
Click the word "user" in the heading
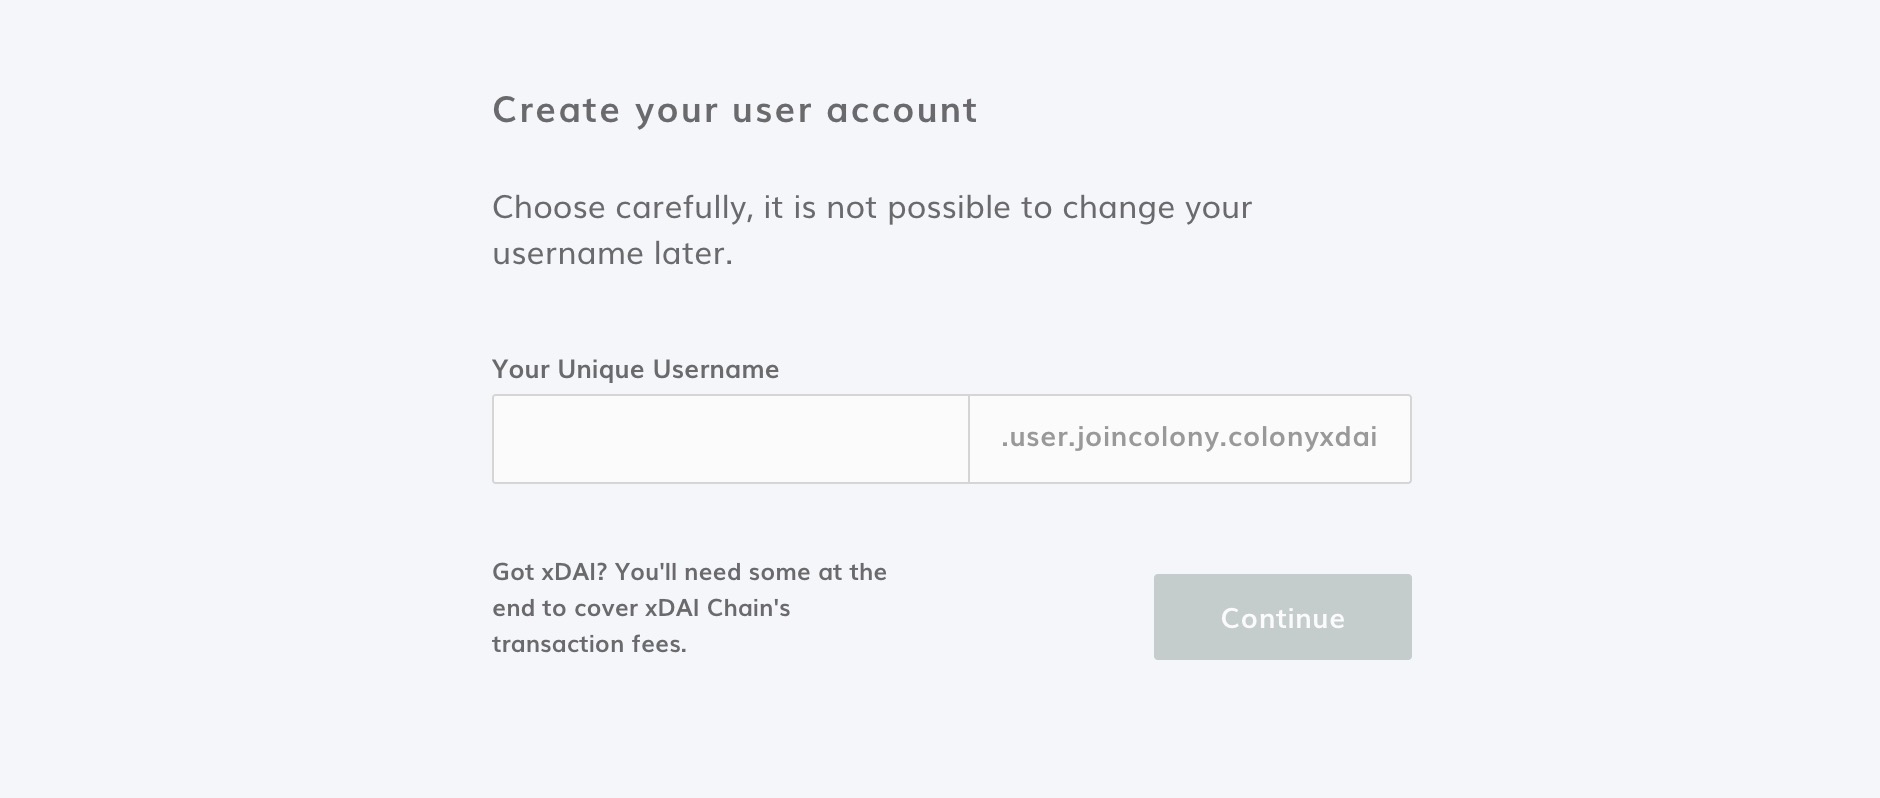tap(771, 110)
